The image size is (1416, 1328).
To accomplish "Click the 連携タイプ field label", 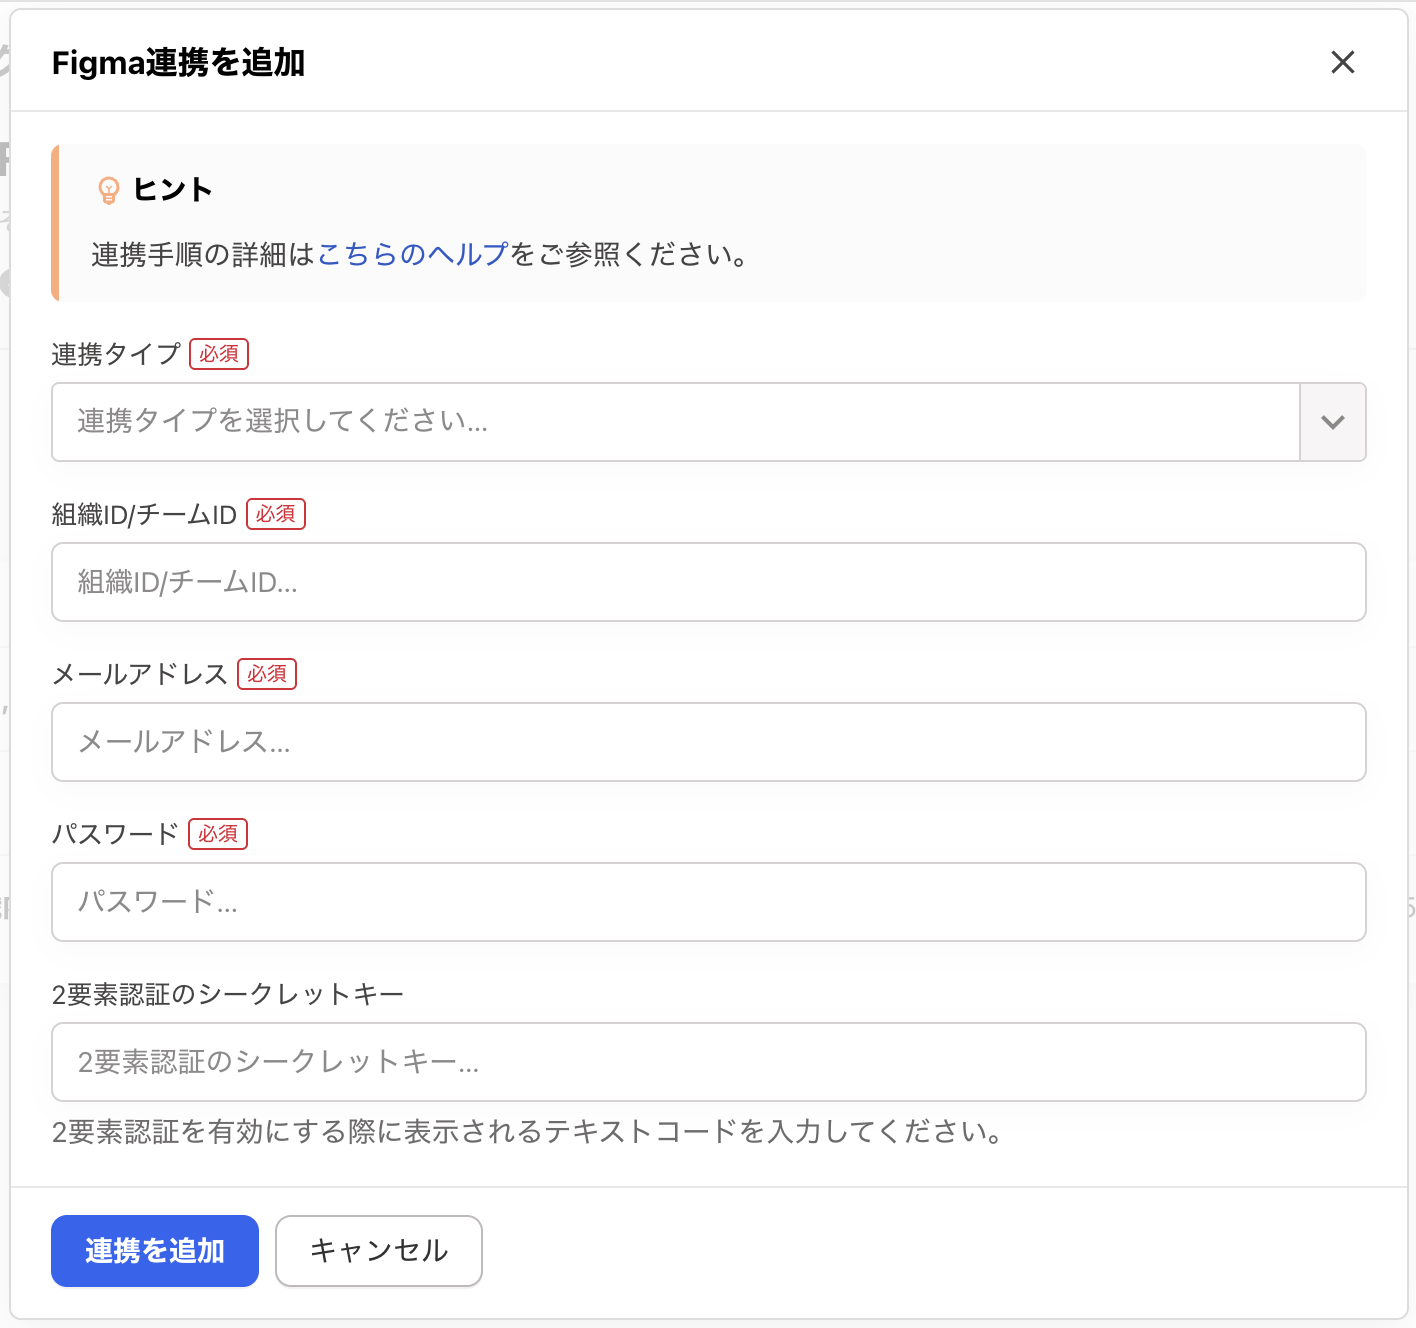I will 116,354.
